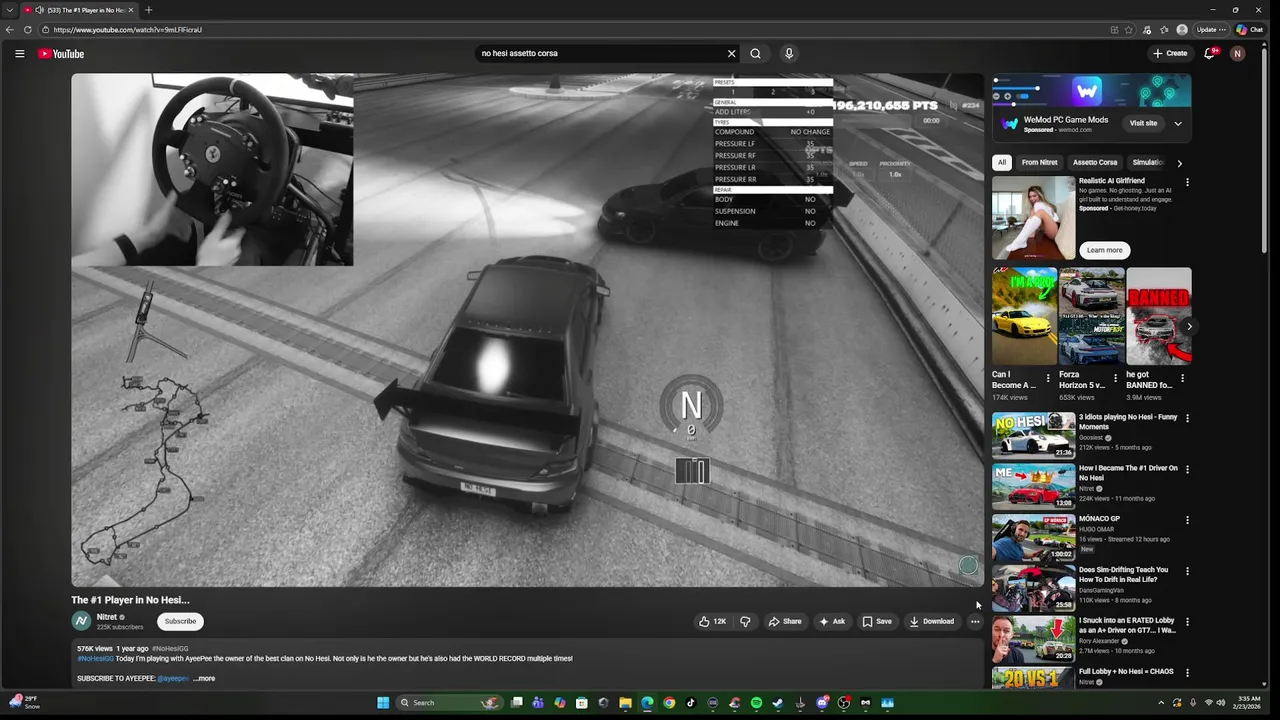Viewport: 1280px width, 720px height.
Task: Click the Edge Update button
Action: click(1211, 30)
